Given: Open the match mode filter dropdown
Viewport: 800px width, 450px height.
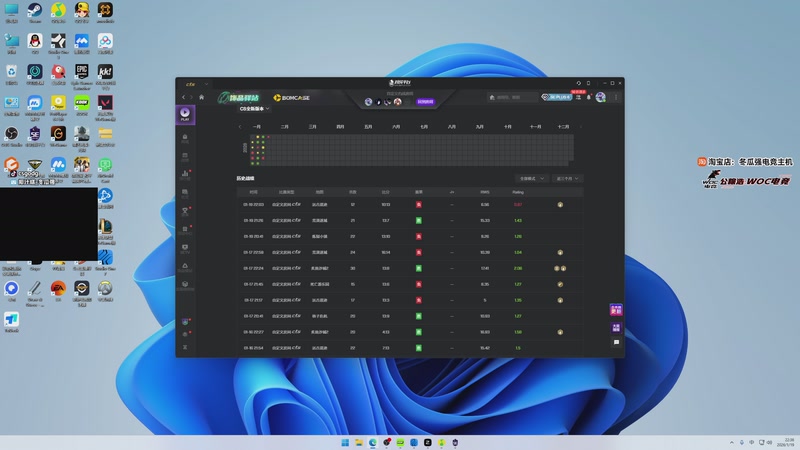Looking at the screenshot, I should pyautogui.click(x=531, y=179).
